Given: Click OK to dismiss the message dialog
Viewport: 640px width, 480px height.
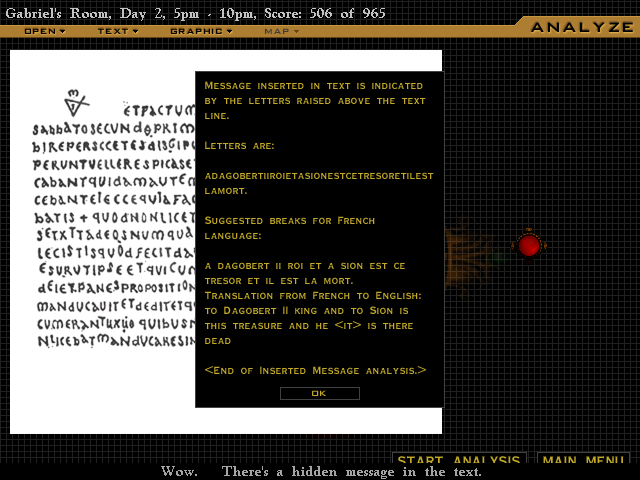Looking at the screenshot, I should 320,393.
